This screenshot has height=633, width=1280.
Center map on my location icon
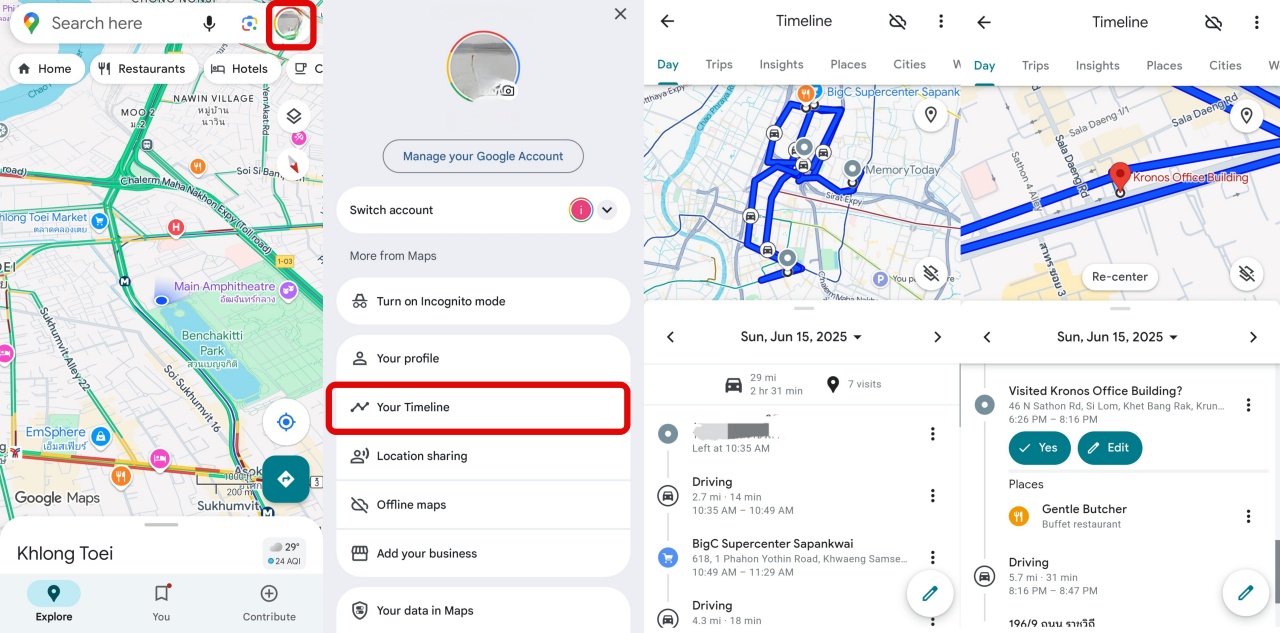[x=286, y=422]
